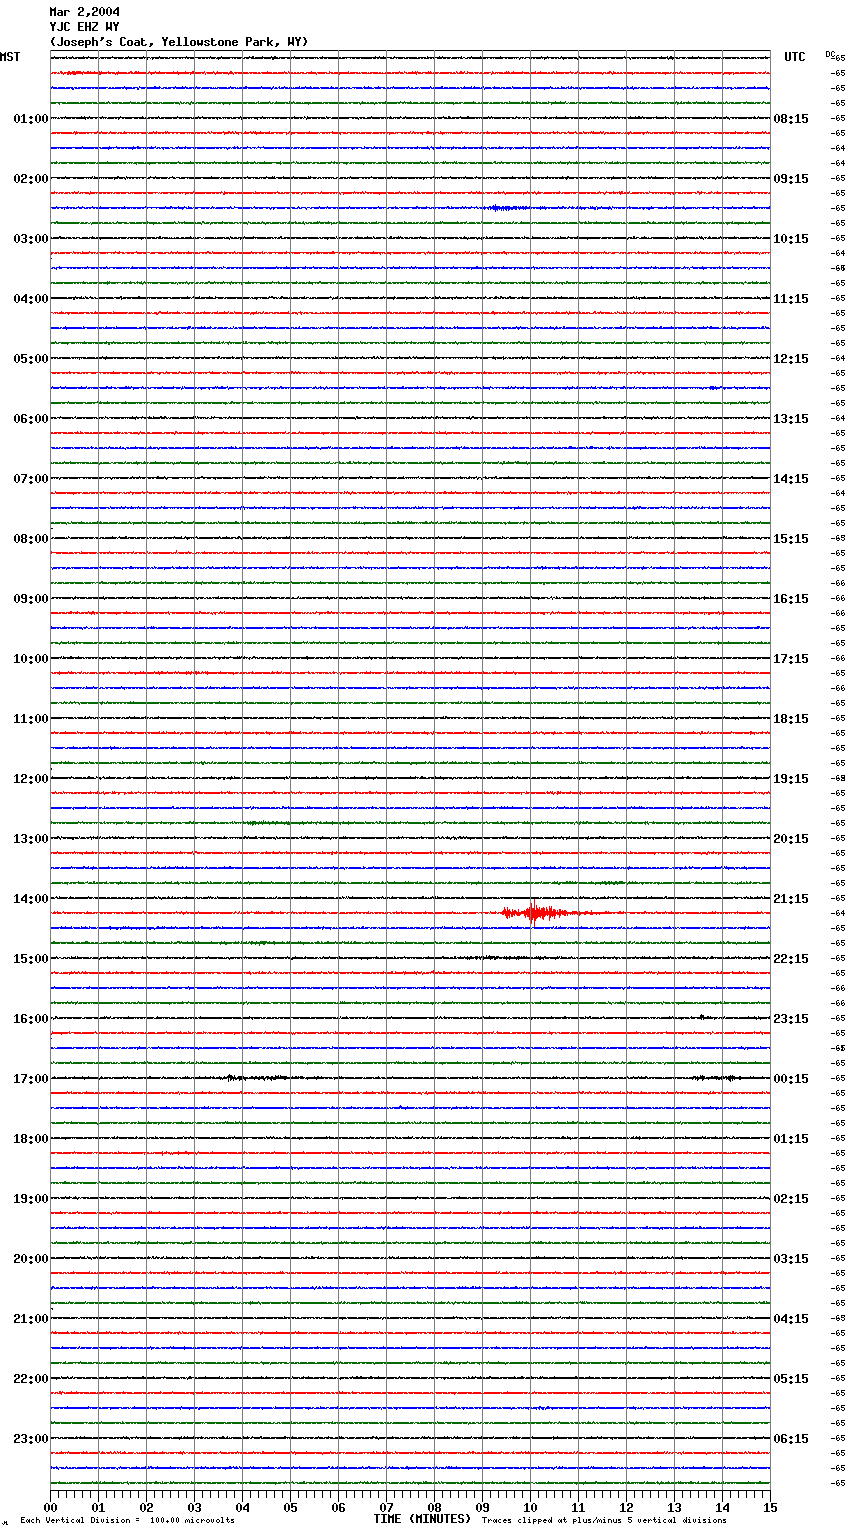Click the "19:00" MST time label
This screenshot has width=850, height=1534.
[31, 1199]
